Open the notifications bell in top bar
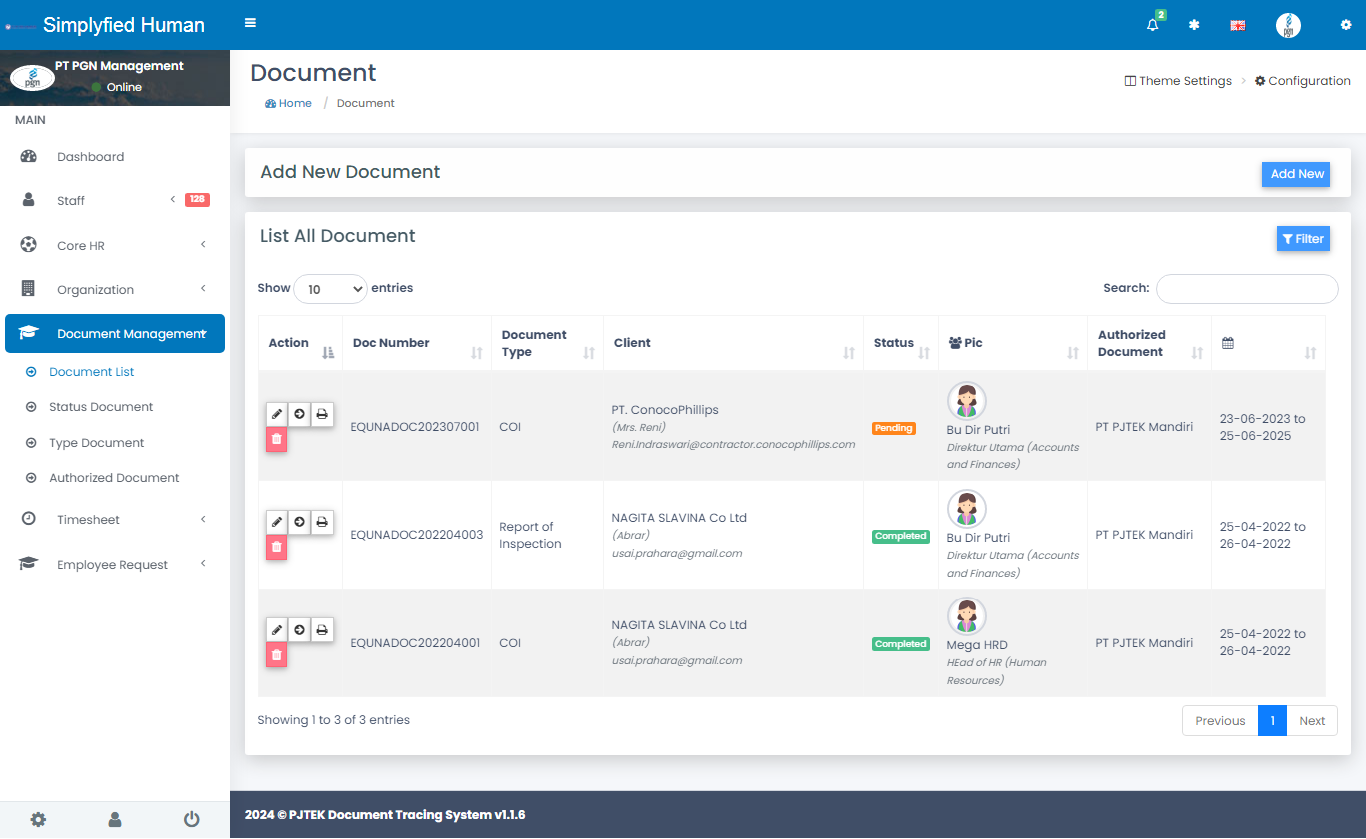Image resolution: width=1366 pixels, height=839 pixels. pos(1153,25)
